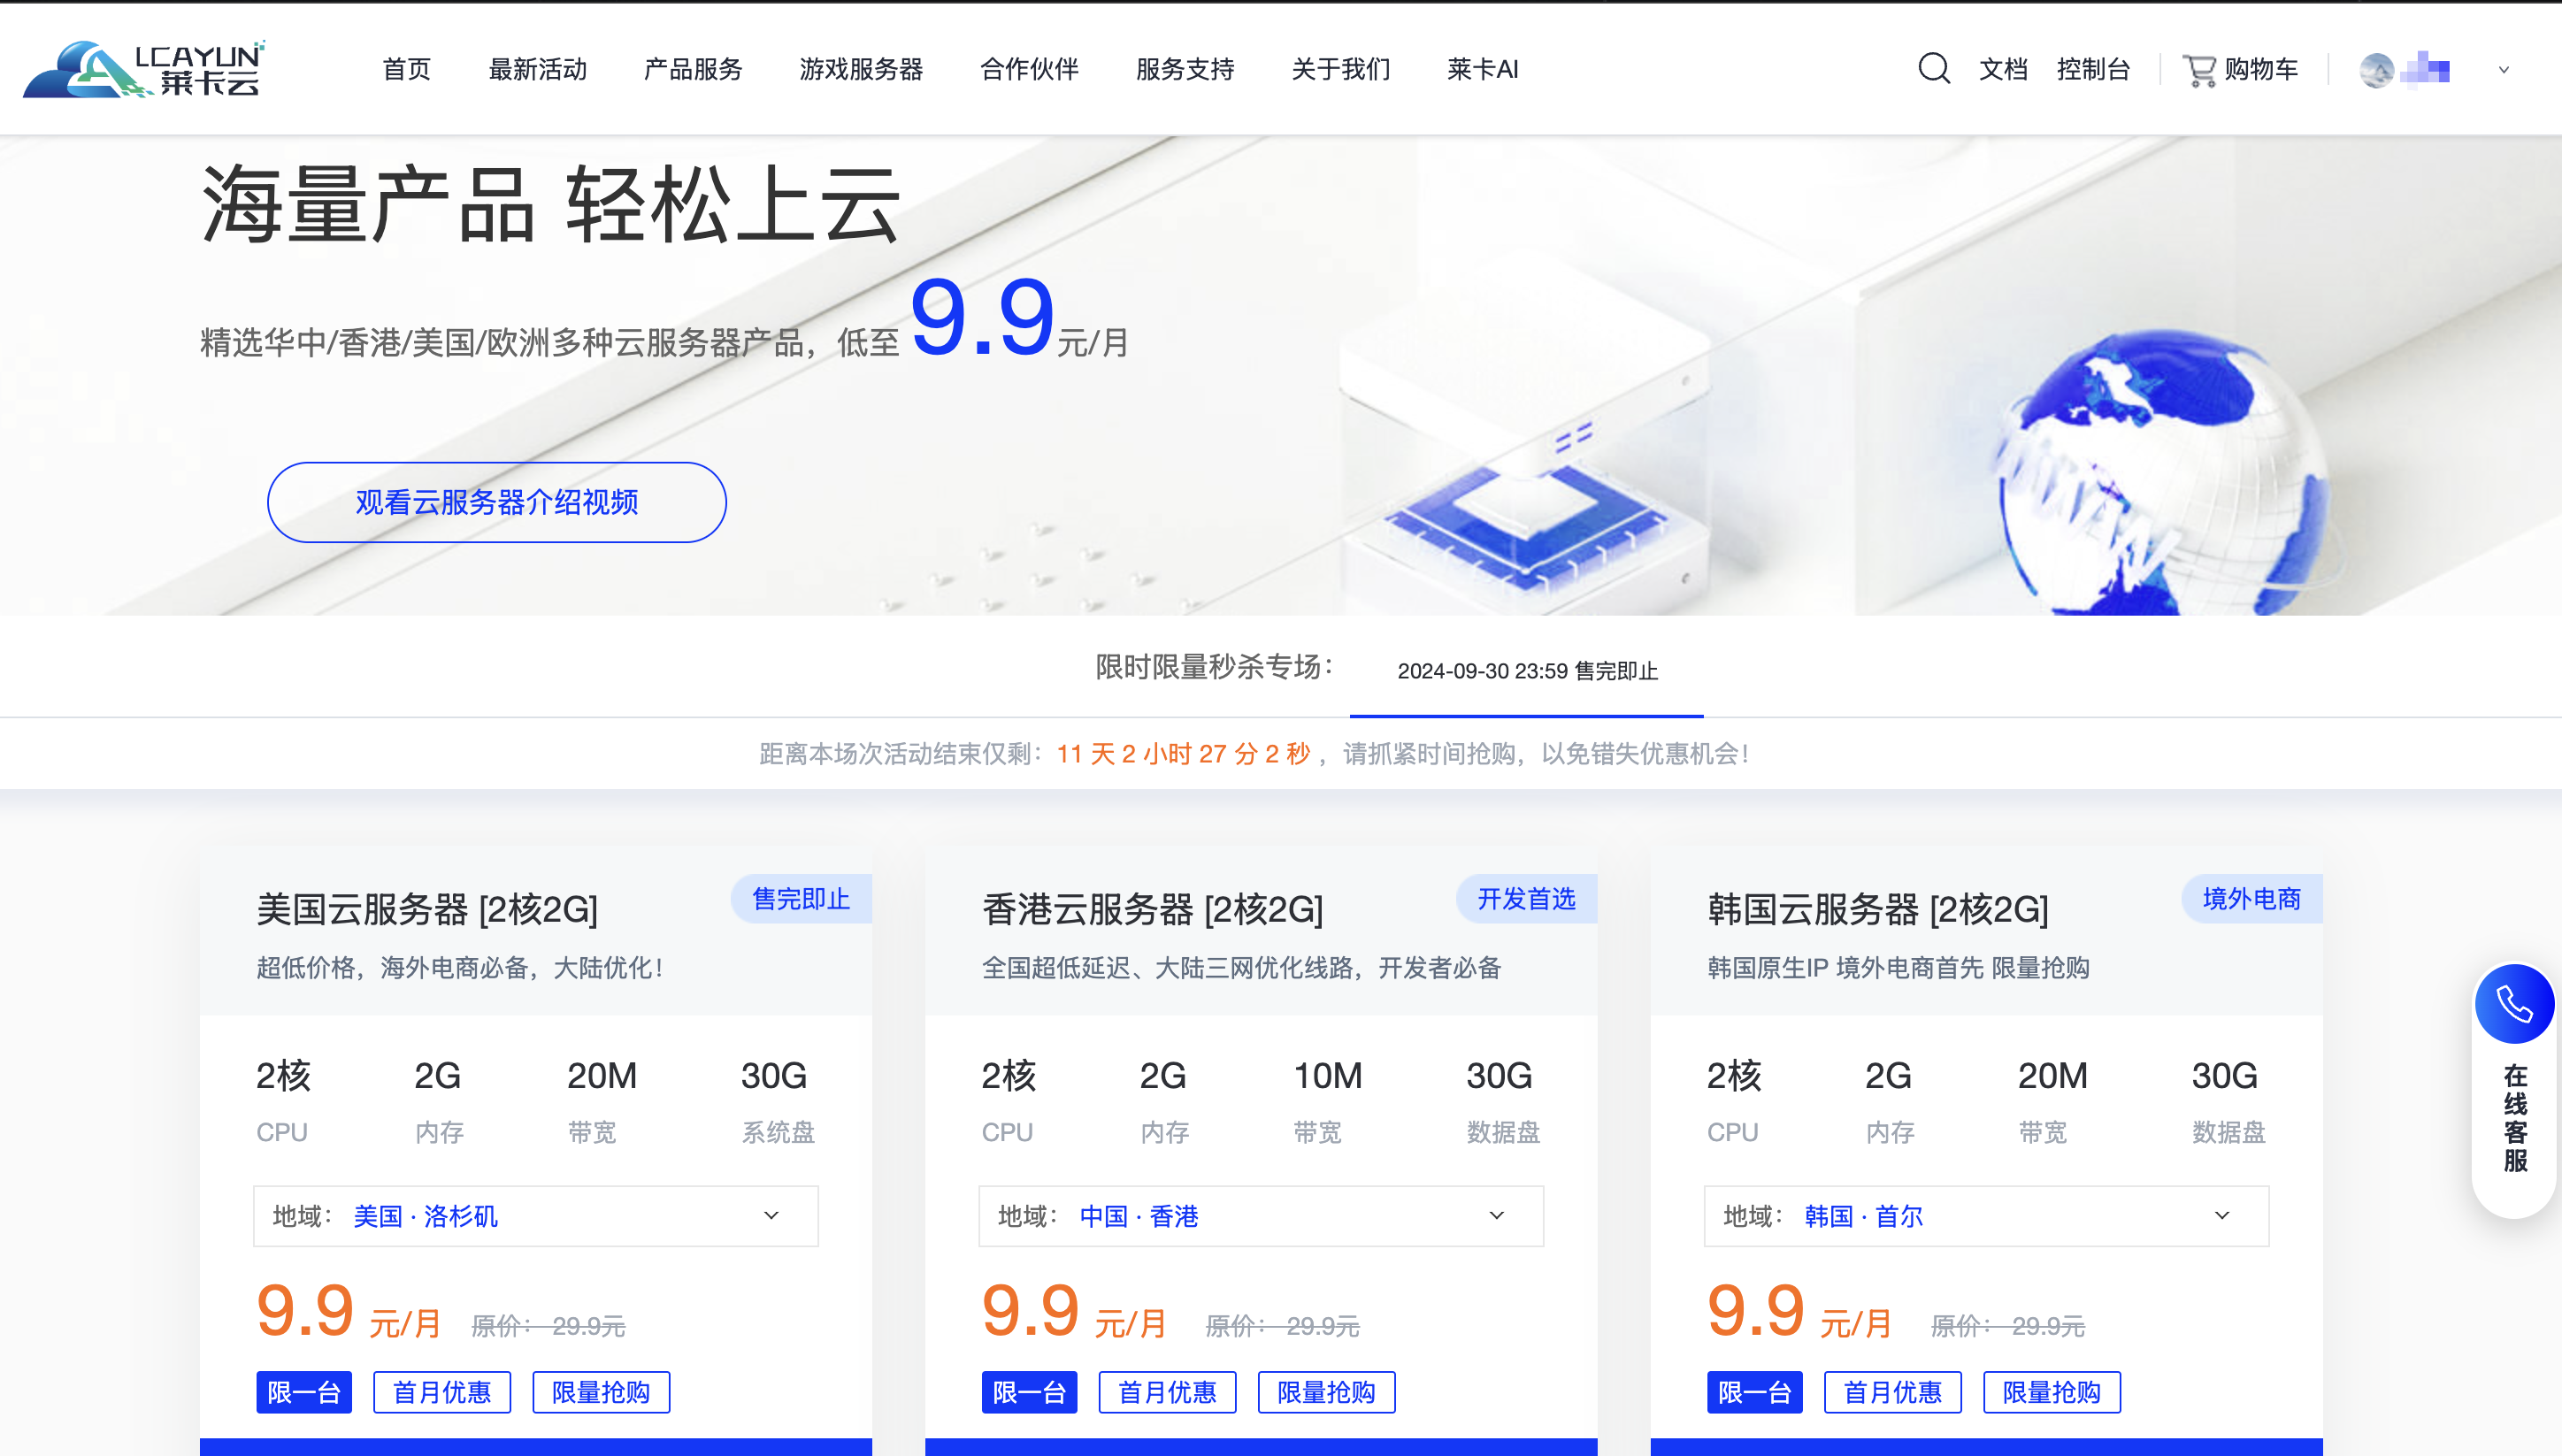Click the user avatar image
The width and height of the screenshot is (2562, 1456).
[2377, 70]
